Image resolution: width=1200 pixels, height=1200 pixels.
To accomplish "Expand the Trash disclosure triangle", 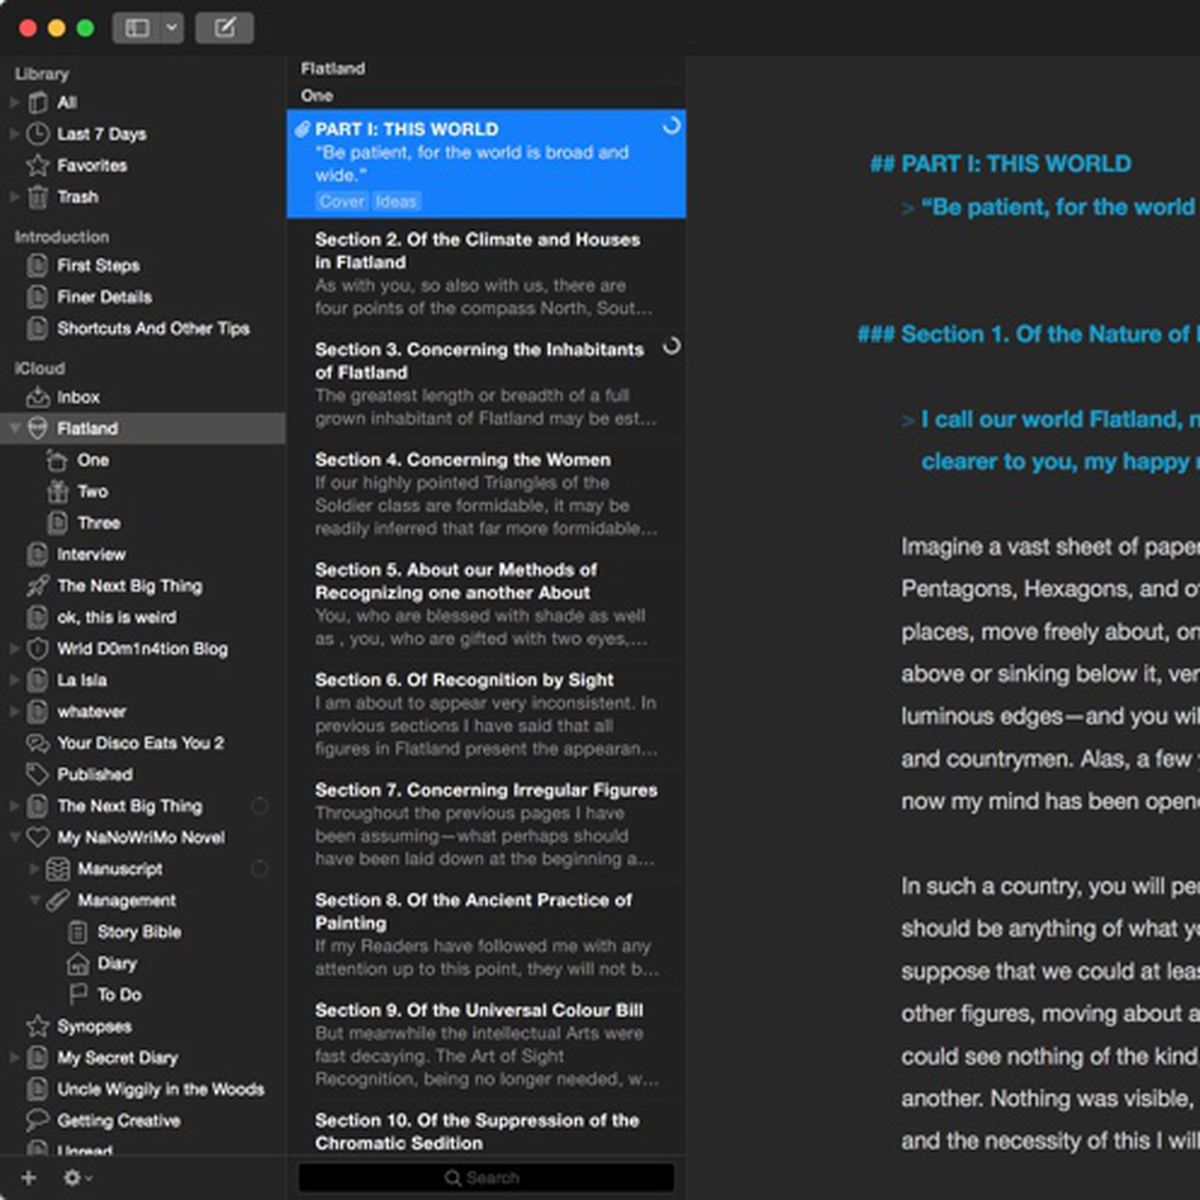I will point(14,197).
